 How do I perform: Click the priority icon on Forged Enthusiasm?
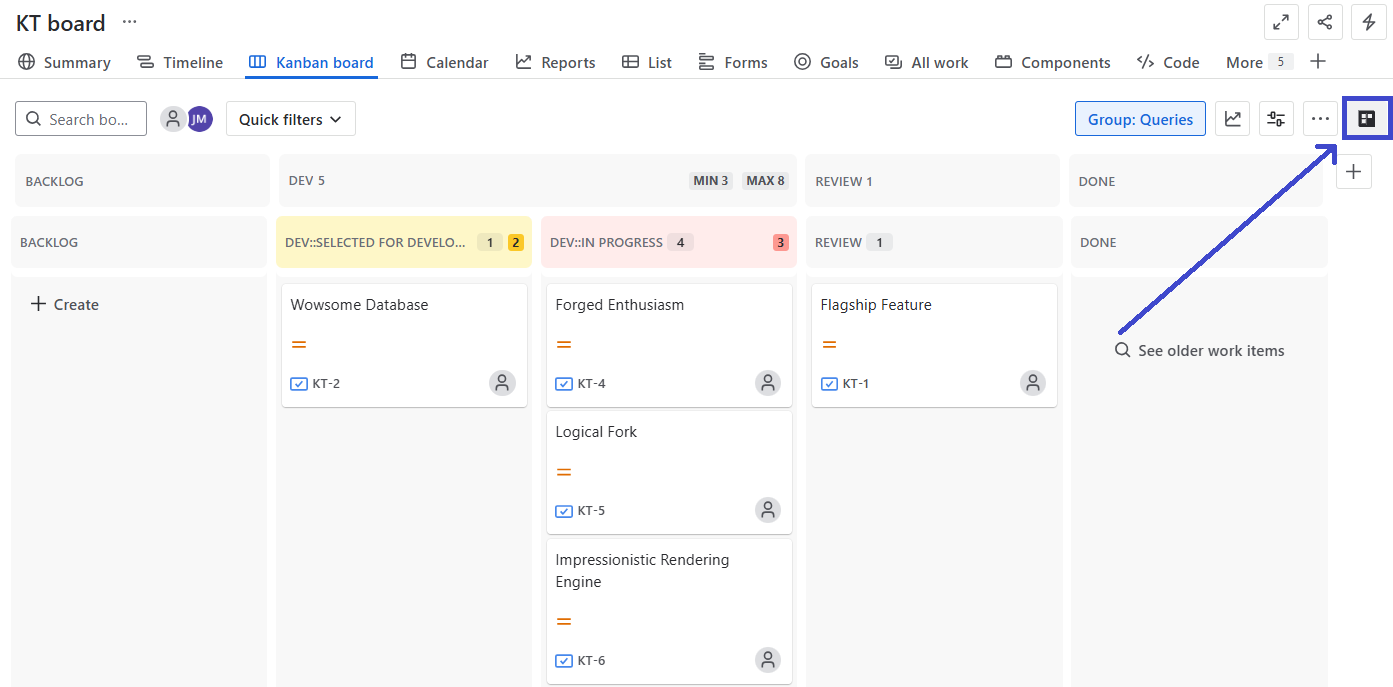tap(563, 343)
